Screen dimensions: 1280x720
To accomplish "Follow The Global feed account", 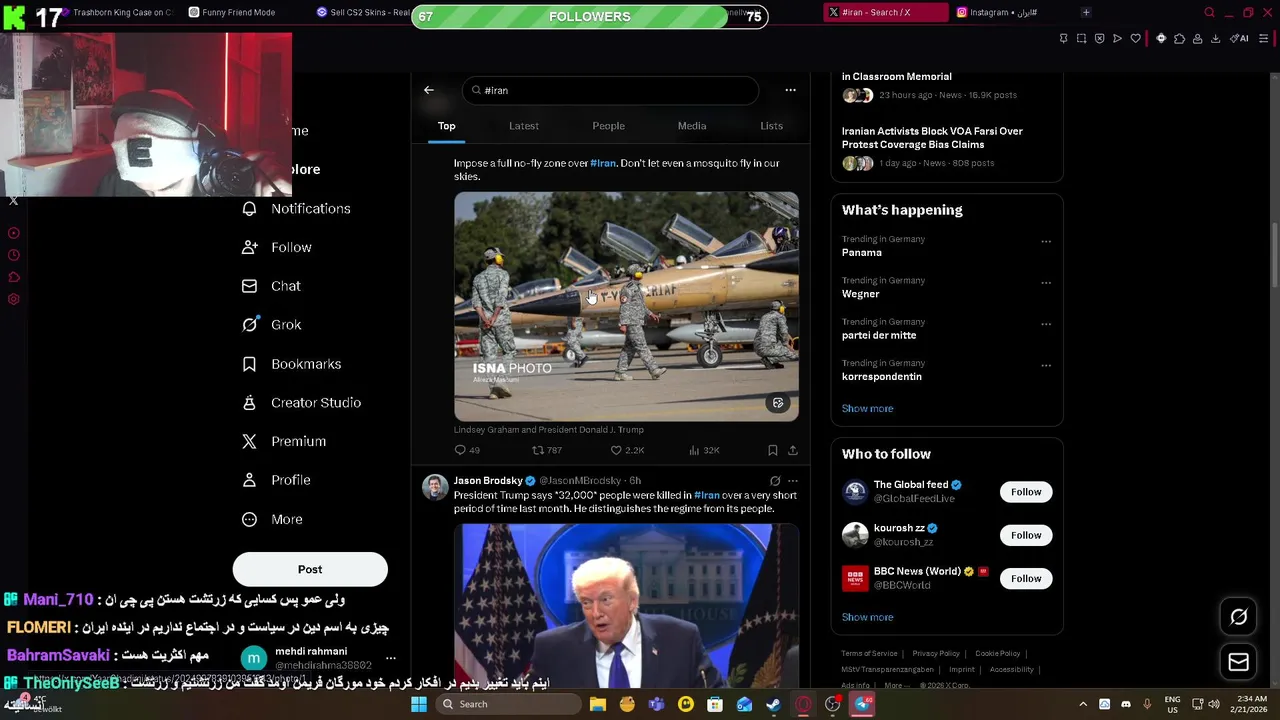I will coord(1026,492).
